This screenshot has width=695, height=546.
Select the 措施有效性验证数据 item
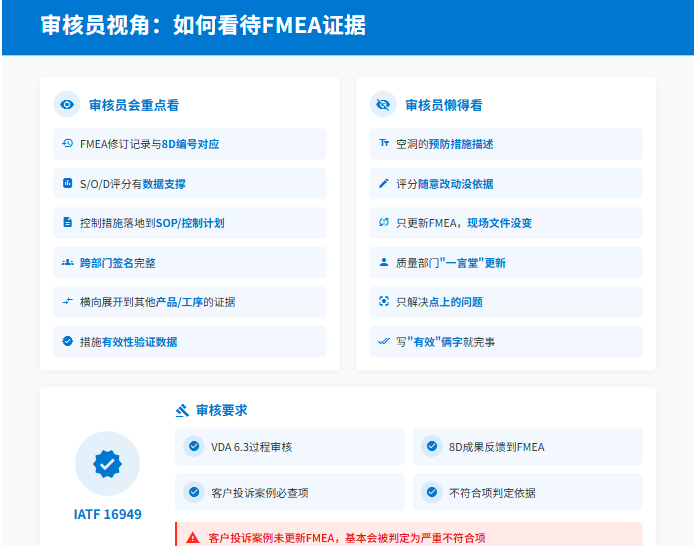189,342
